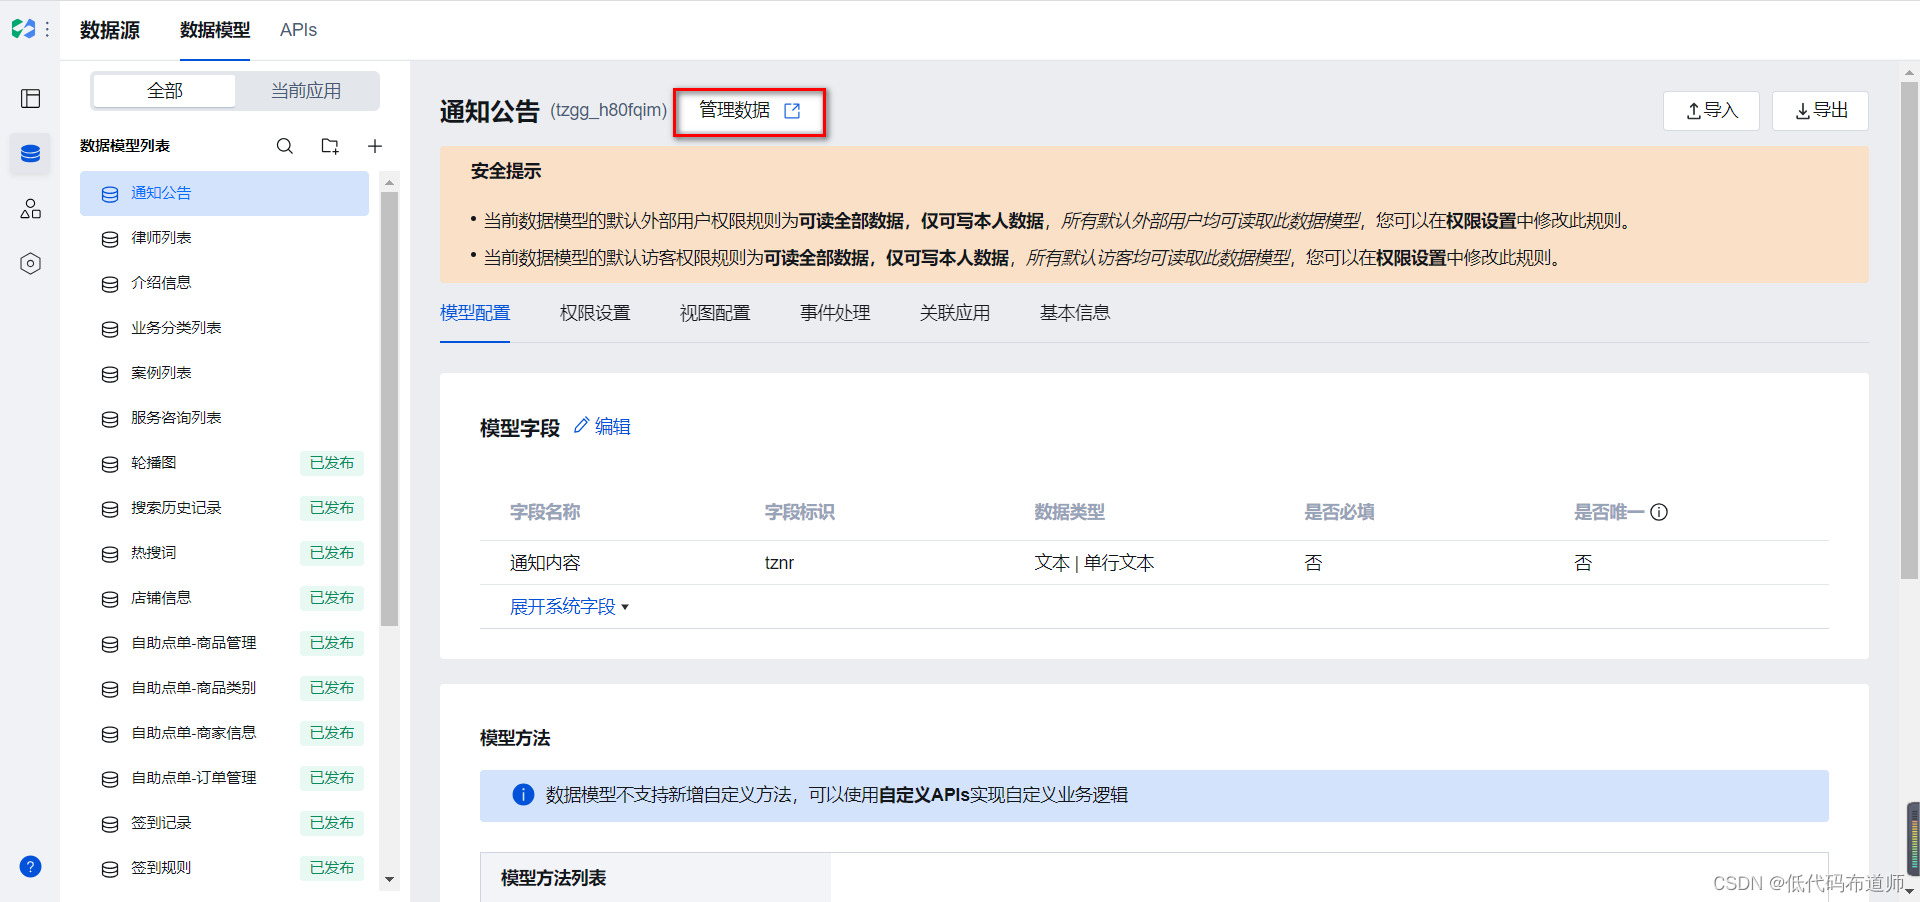Click the 是否唯一 info icon

coord(1659,512)
